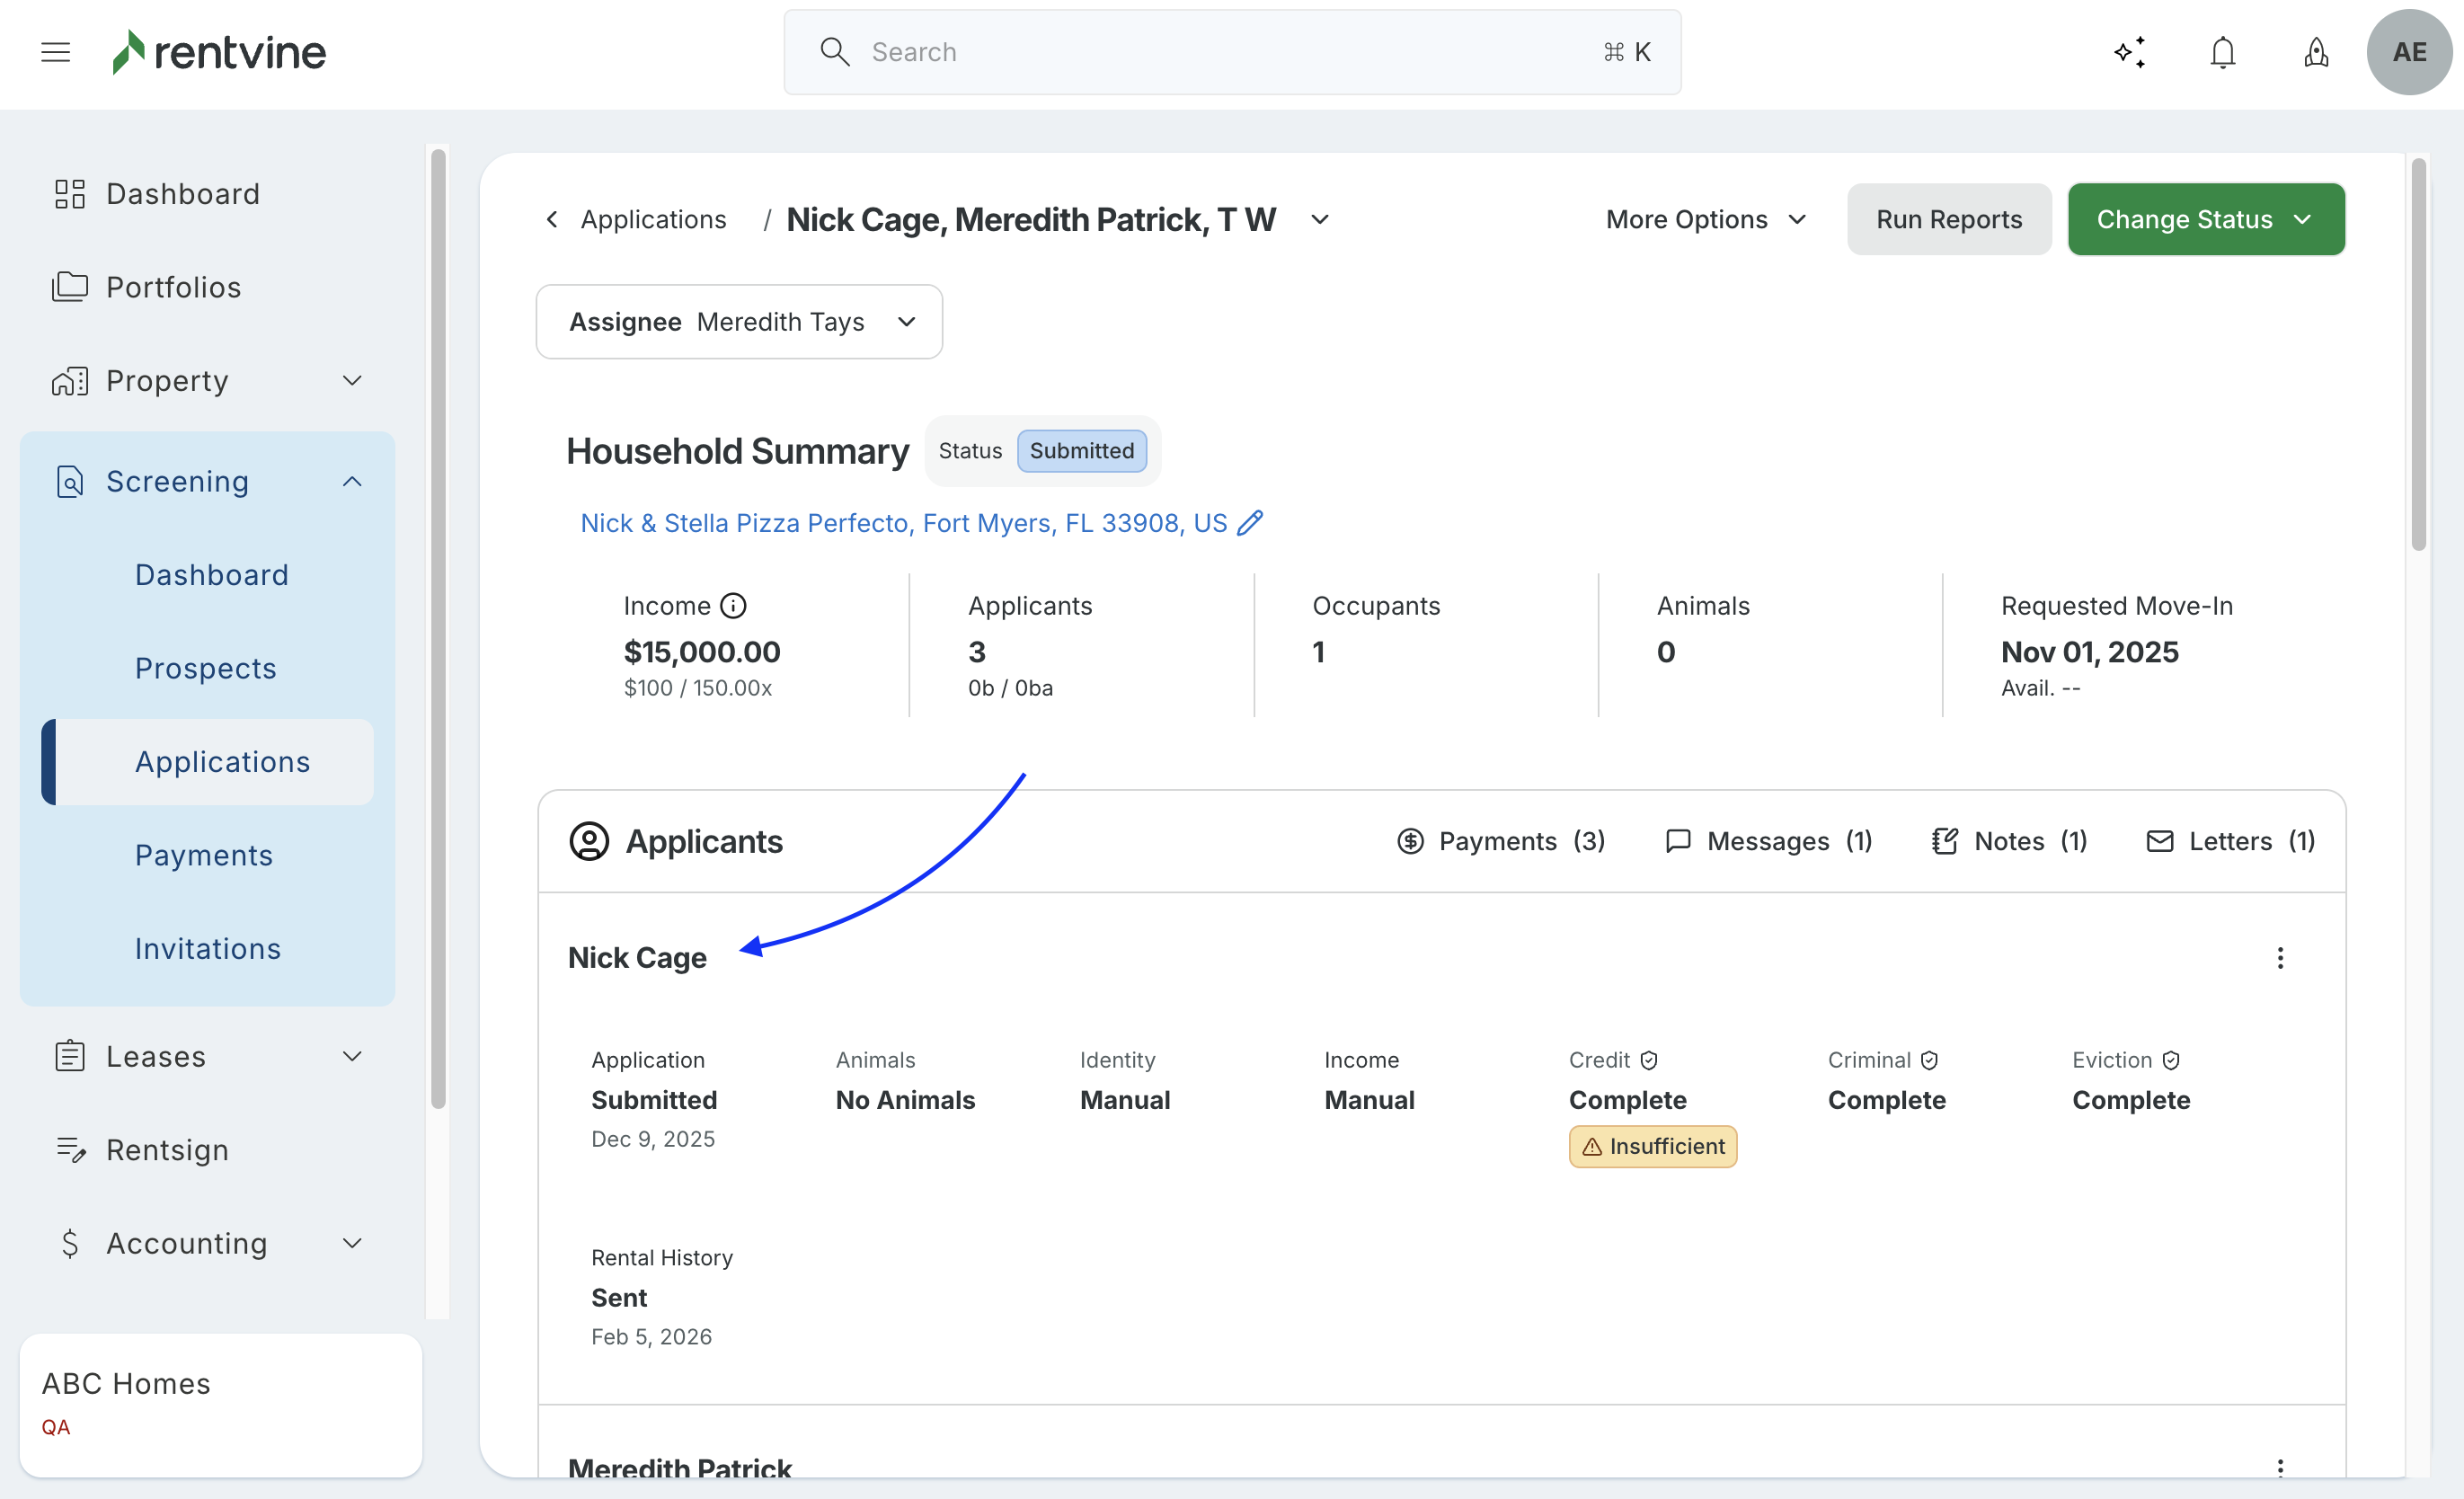Open the Change Status dropdown
The height and width of the screenshot is (1499, 2464).
tap(2205, 219)
